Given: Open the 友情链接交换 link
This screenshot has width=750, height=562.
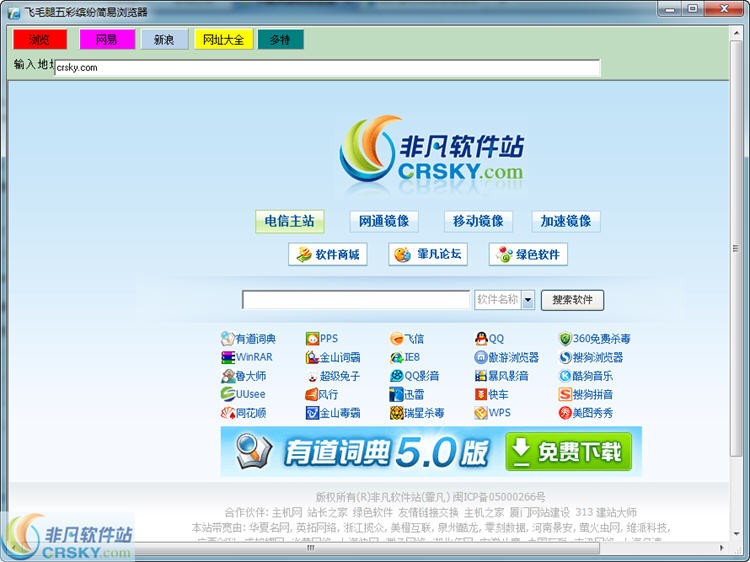Looking at the screenshot, I should (428, 512).
